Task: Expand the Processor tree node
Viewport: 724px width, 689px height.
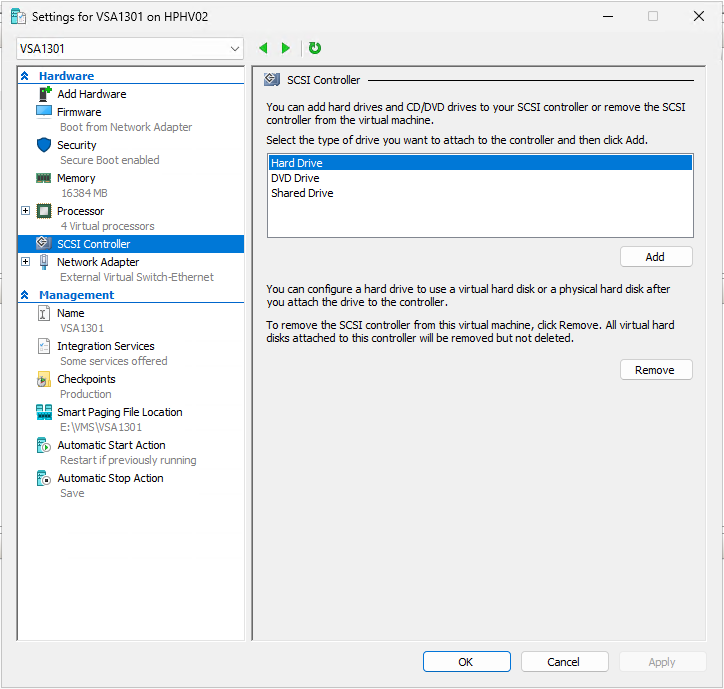Action: (26, 211)
